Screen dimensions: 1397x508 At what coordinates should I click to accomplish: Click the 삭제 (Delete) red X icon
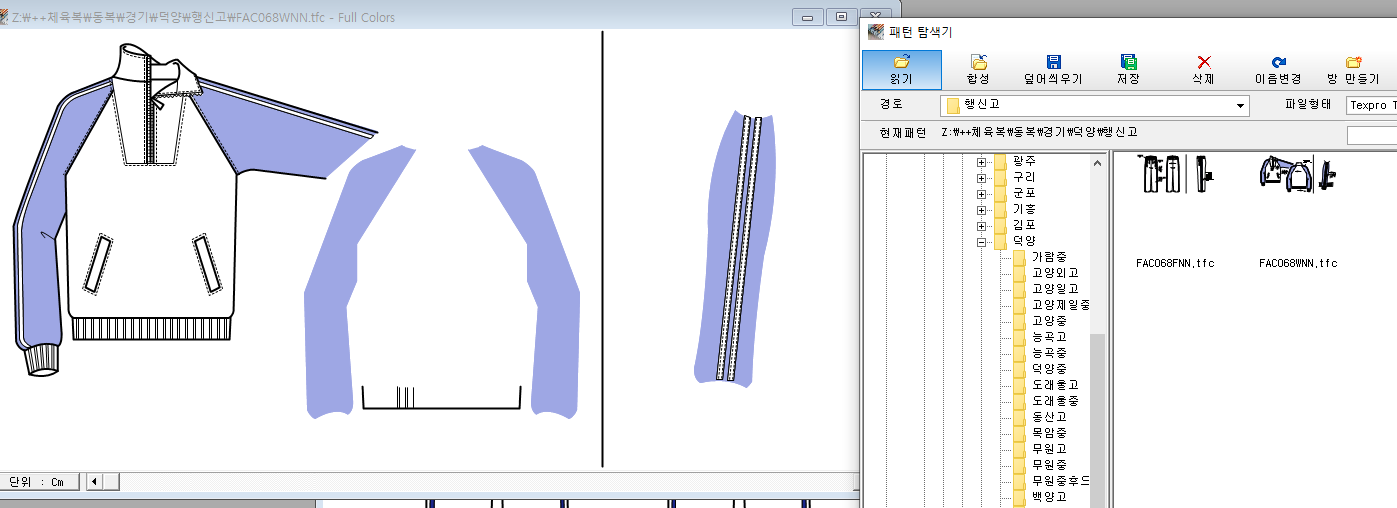click(1203, 69)
